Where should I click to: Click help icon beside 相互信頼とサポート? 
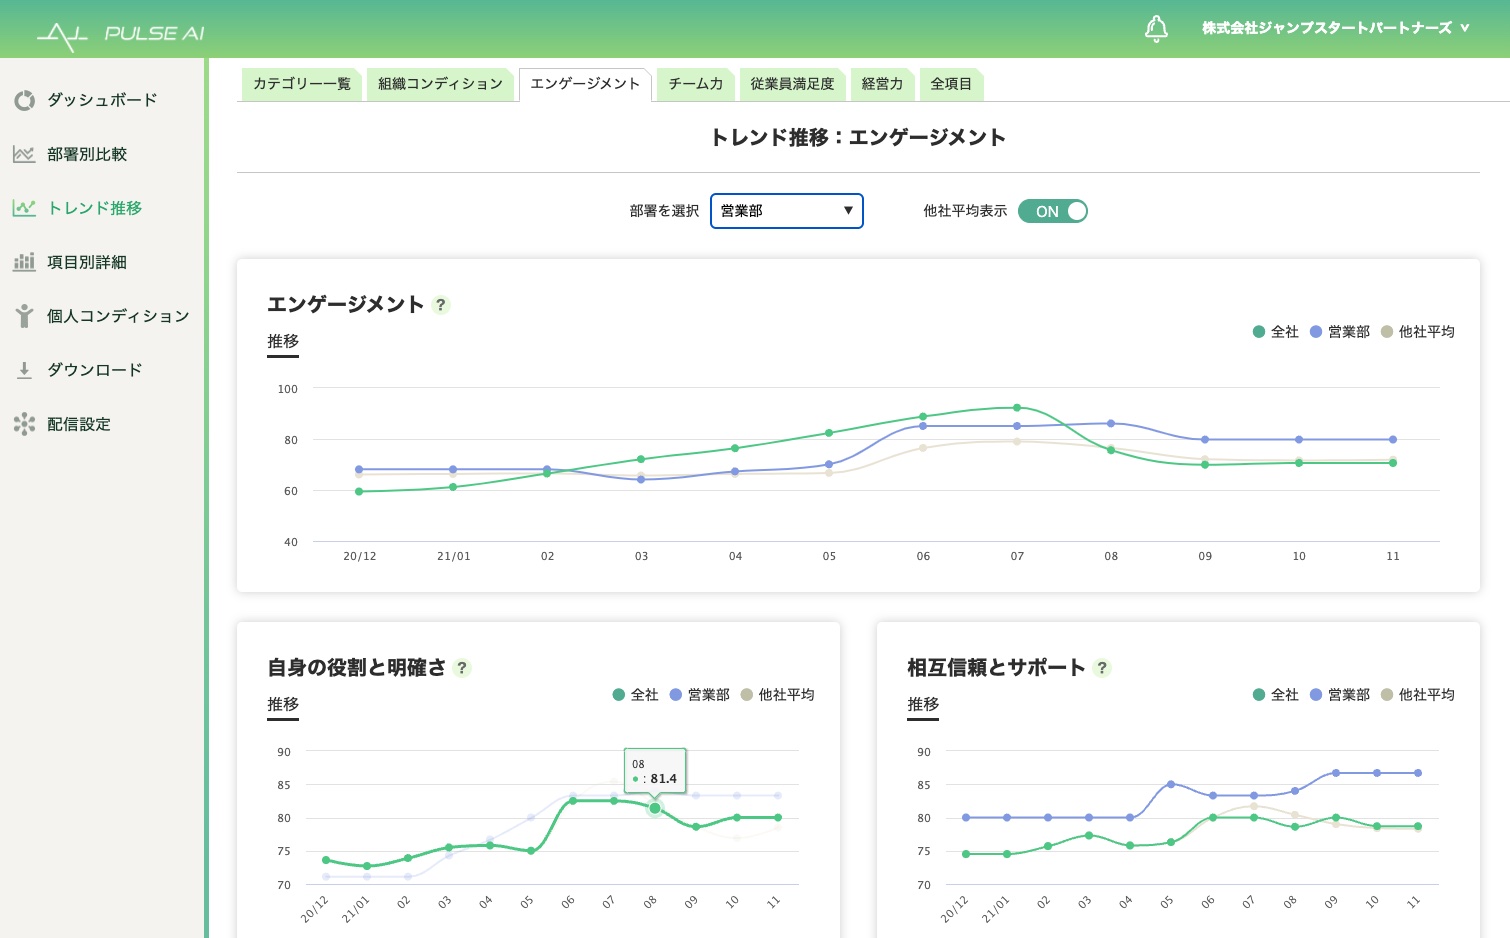(1101, 668)
